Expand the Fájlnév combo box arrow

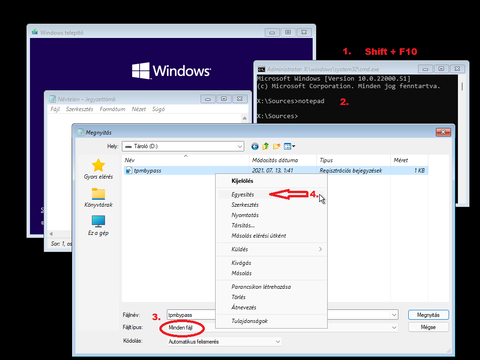pos(394,315)
